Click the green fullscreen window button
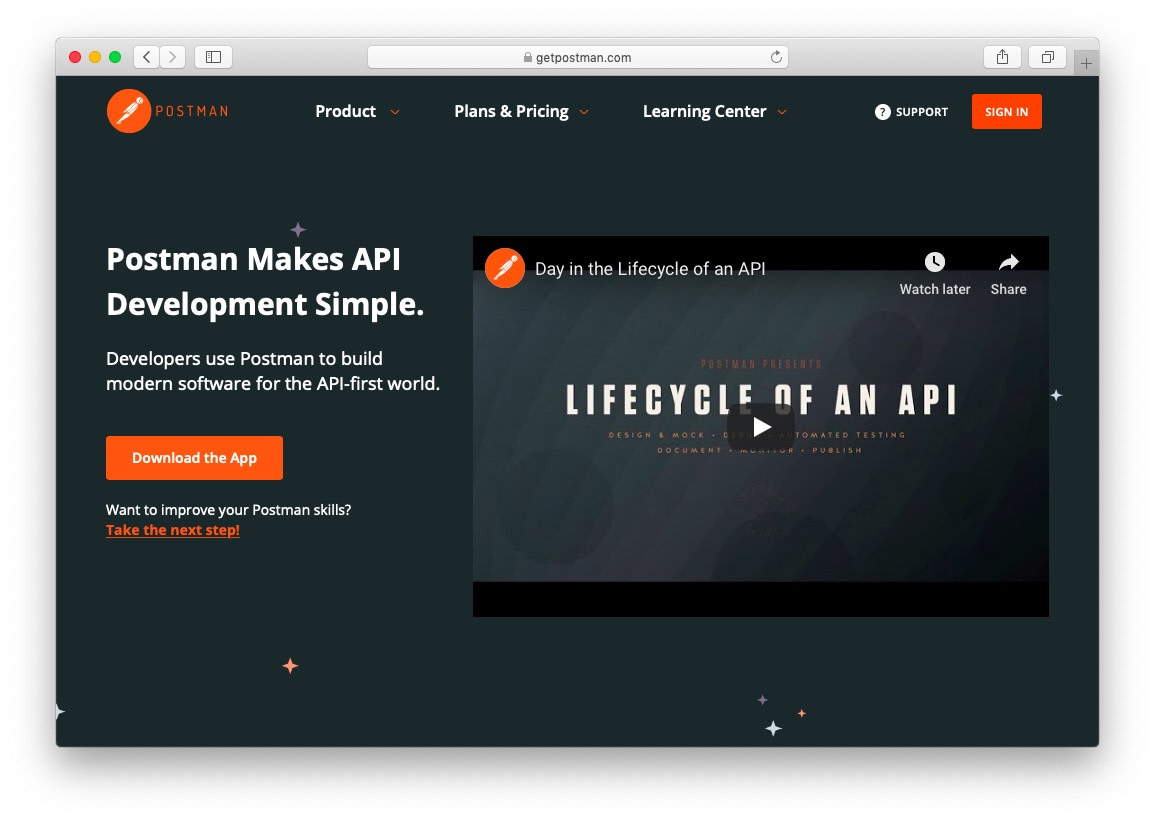 pyautogui.click(x=115, y=57)
